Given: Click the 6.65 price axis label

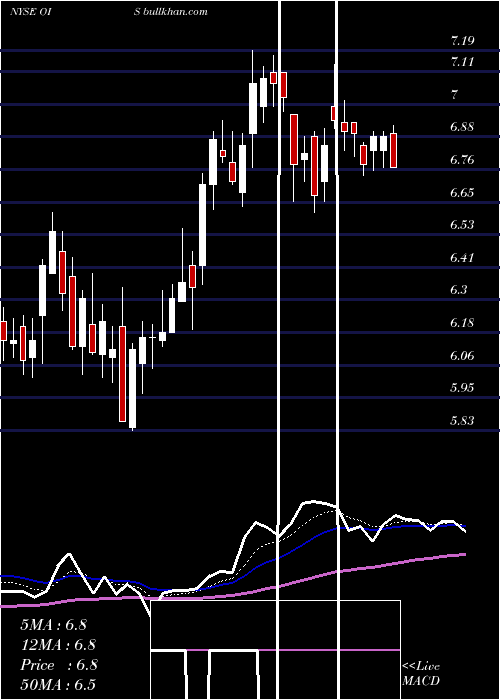Looking at the screenshot, I should coord(462,193).
